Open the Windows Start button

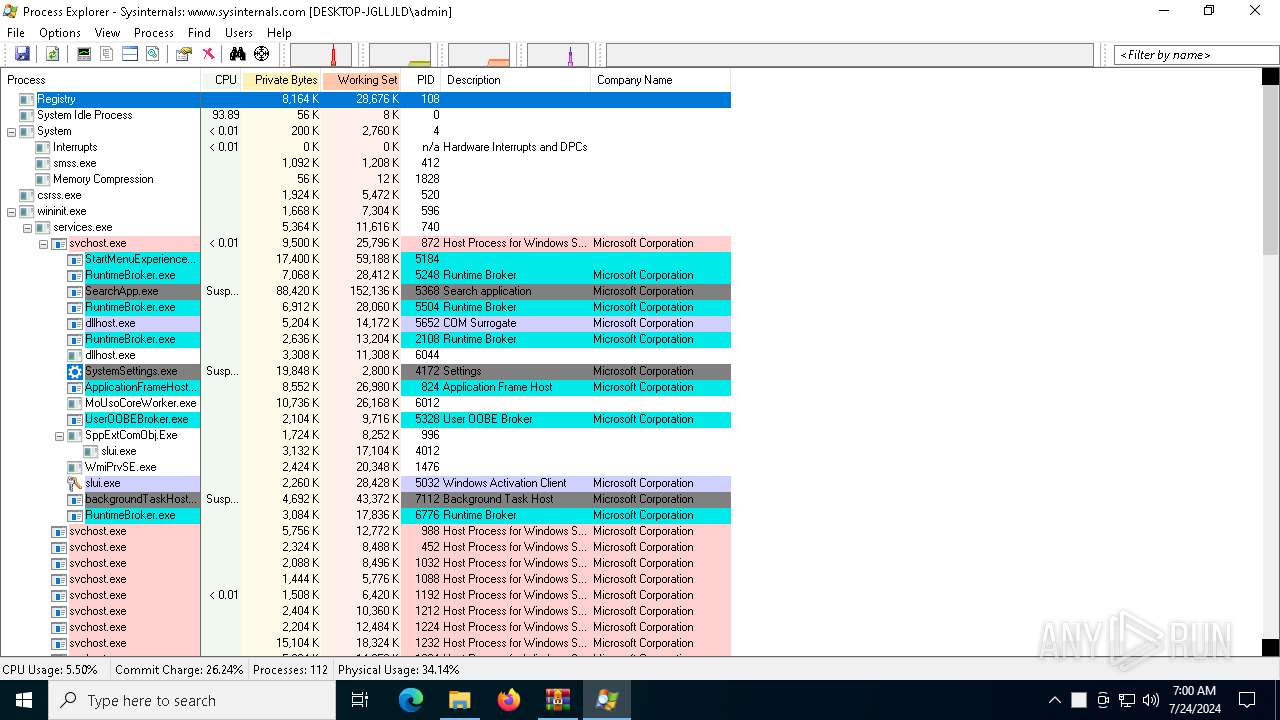click(x=24, y=700)
